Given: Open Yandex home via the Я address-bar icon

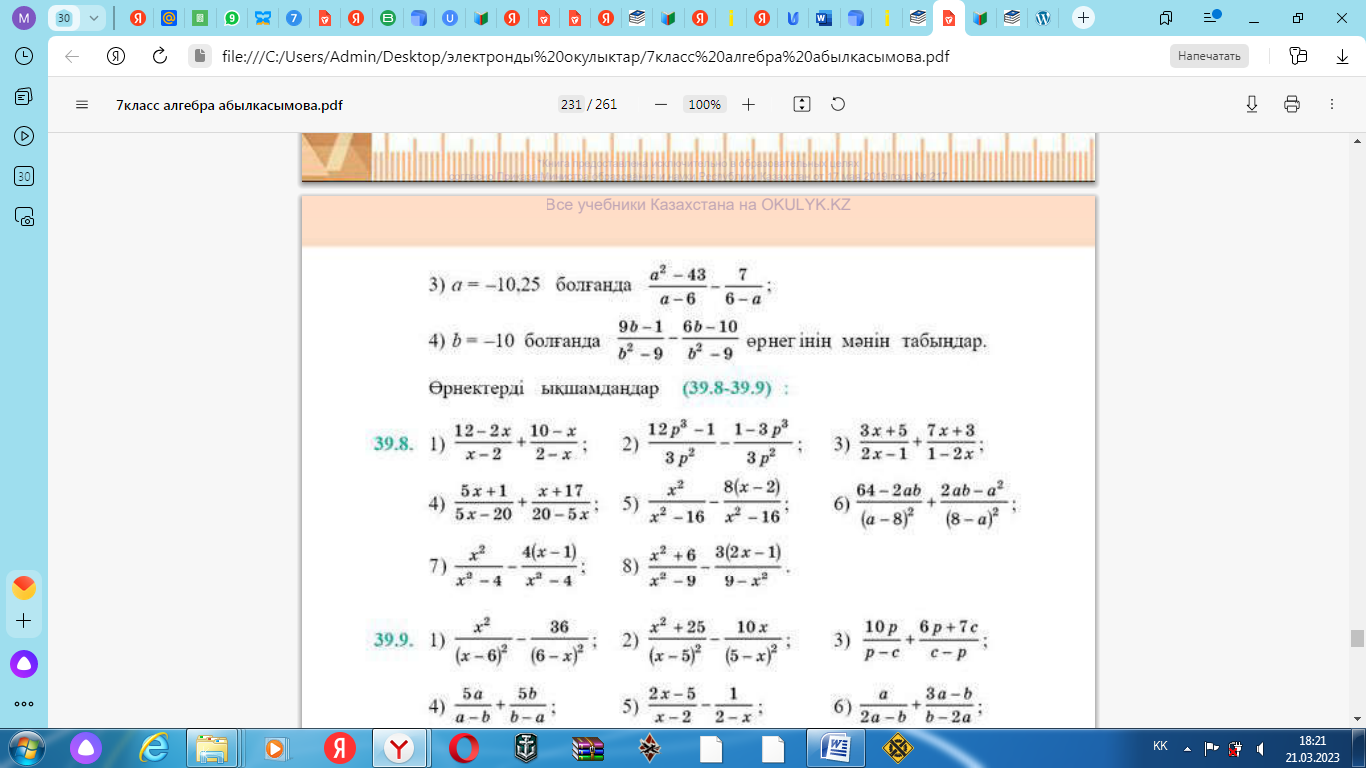Looking at the screenshot, I should [116, 56].
